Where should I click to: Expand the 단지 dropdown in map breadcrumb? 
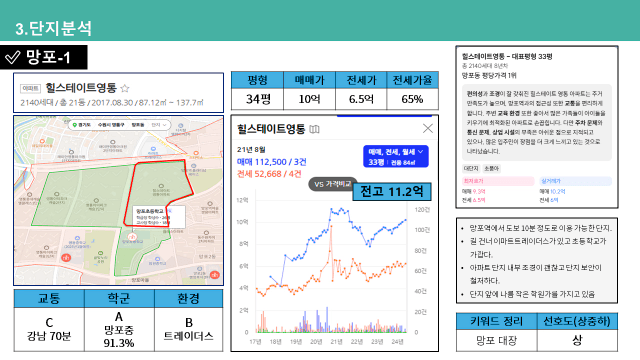point(159,125)
